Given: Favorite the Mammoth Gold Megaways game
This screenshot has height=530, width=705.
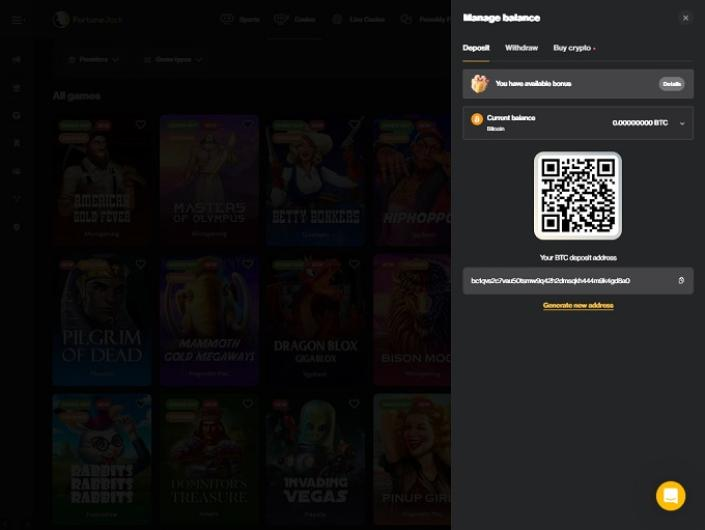Looking at the screenshot, I should click(248, 264).
